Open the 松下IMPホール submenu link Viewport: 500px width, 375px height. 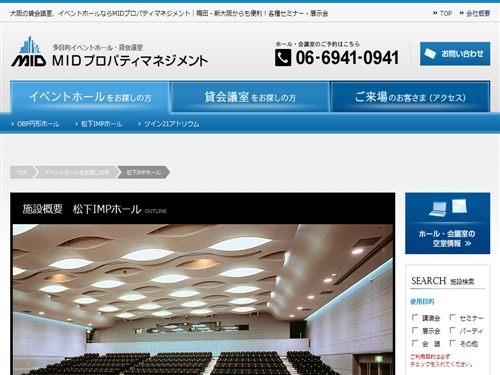pyautogui.click(x=102, y=124)
